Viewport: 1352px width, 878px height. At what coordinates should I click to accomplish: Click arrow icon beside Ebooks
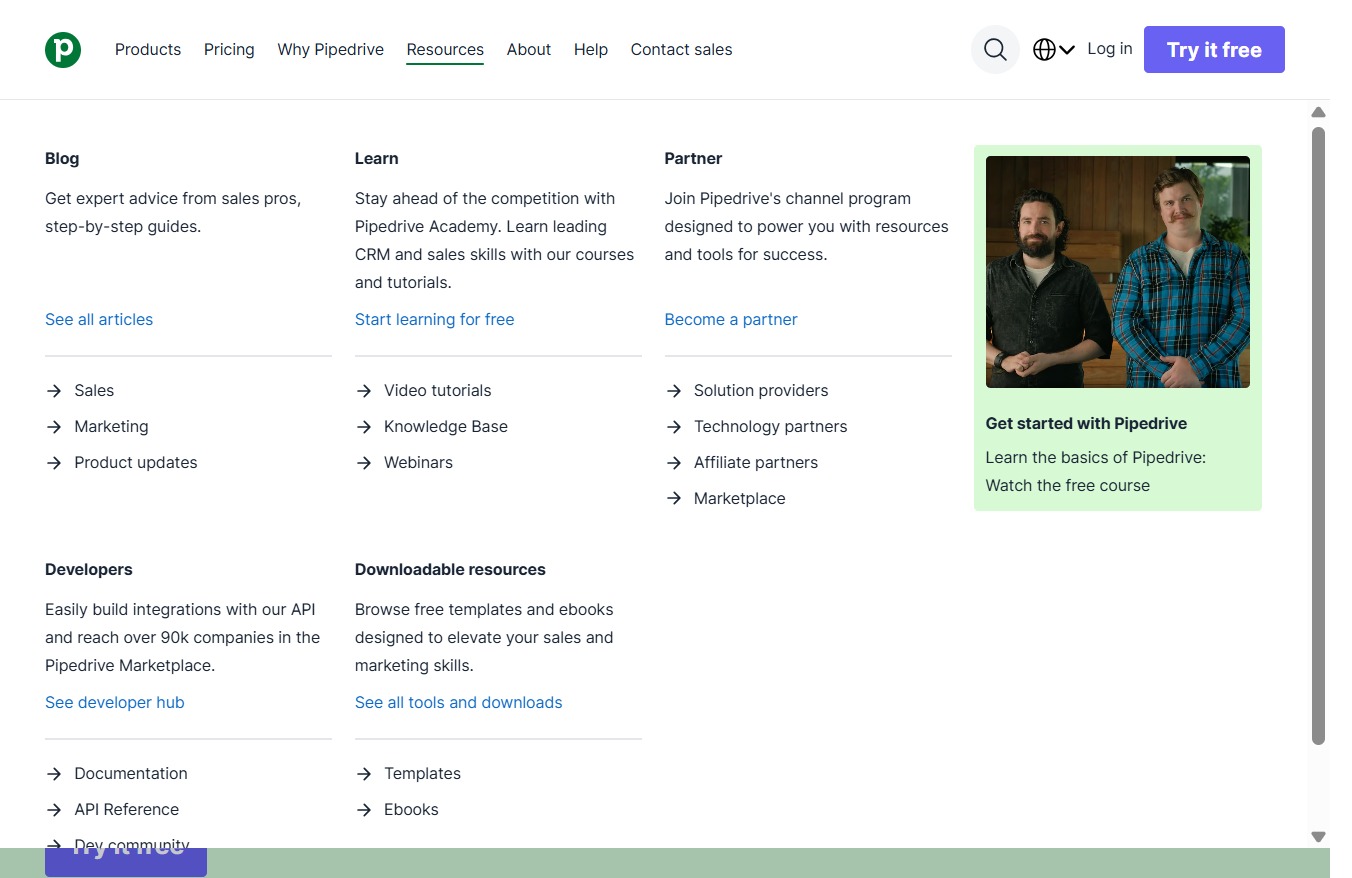click(364, 810)
